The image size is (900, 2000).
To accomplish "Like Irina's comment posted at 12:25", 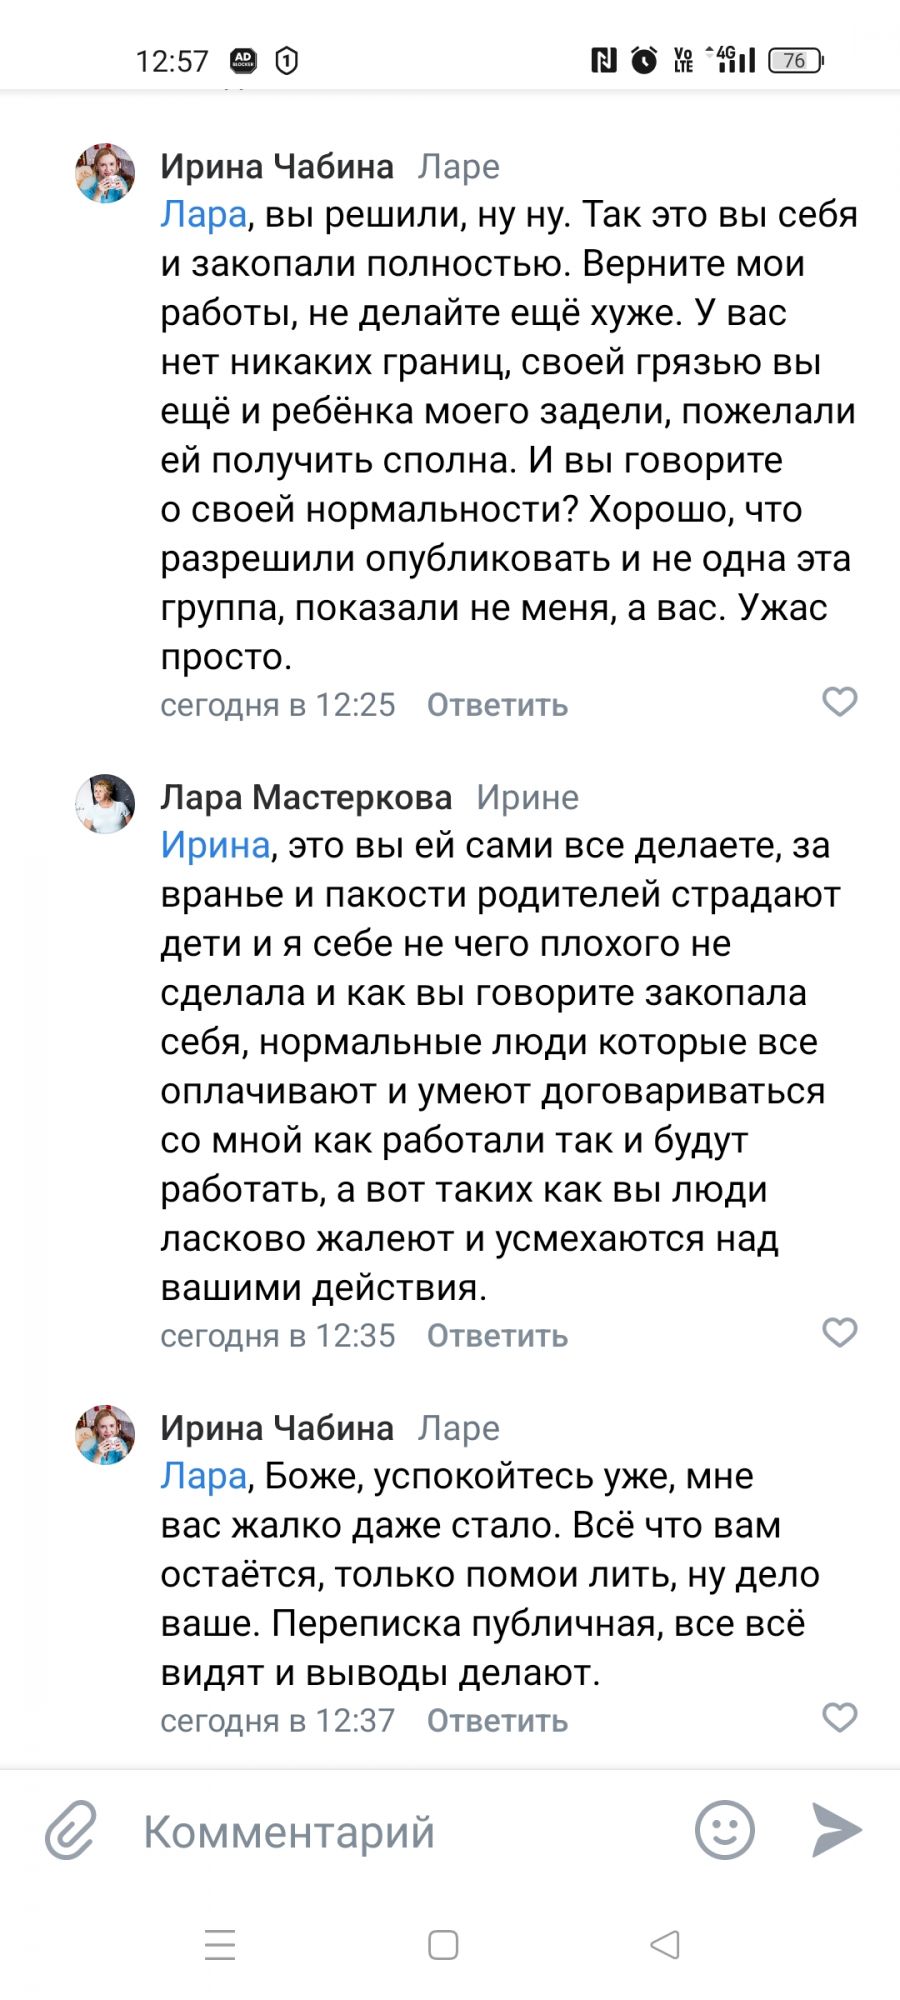I will pos(839,702).
